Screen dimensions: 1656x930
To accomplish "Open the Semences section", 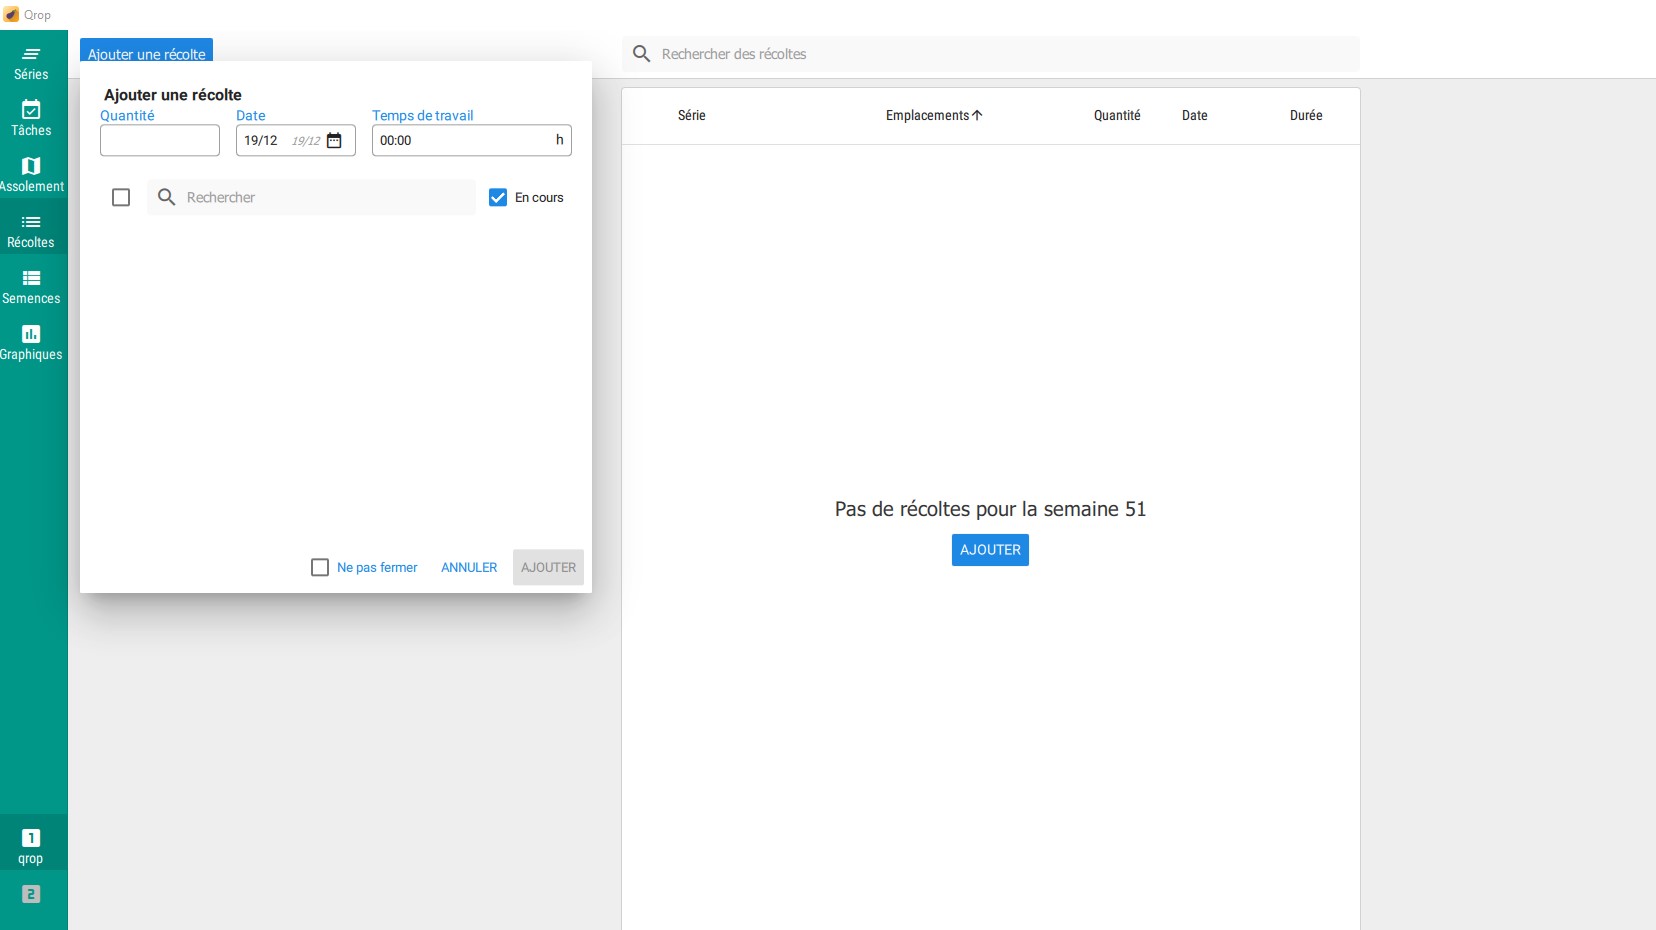I will tap(31, 286).
